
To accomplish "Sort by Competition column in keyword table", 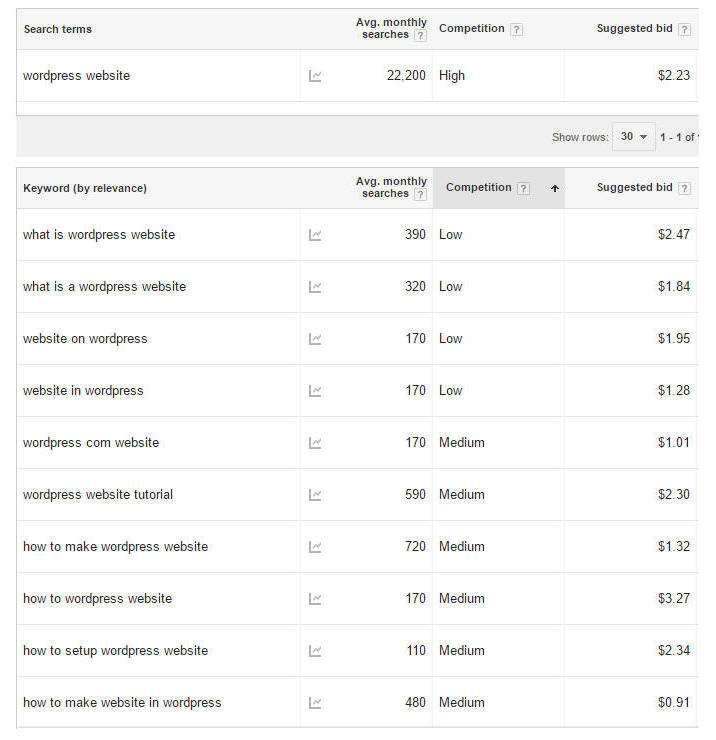I will 479,188.
